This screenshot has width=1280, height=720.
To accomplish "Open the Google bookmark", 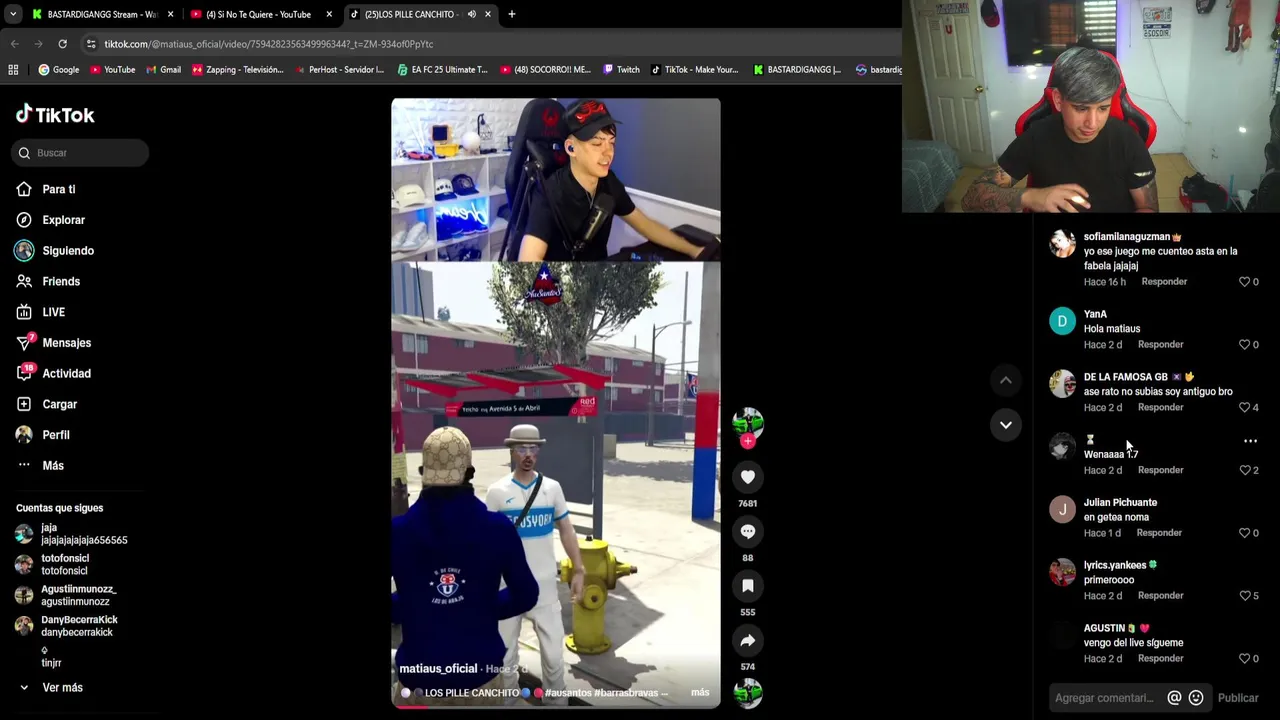I will 58,70.
